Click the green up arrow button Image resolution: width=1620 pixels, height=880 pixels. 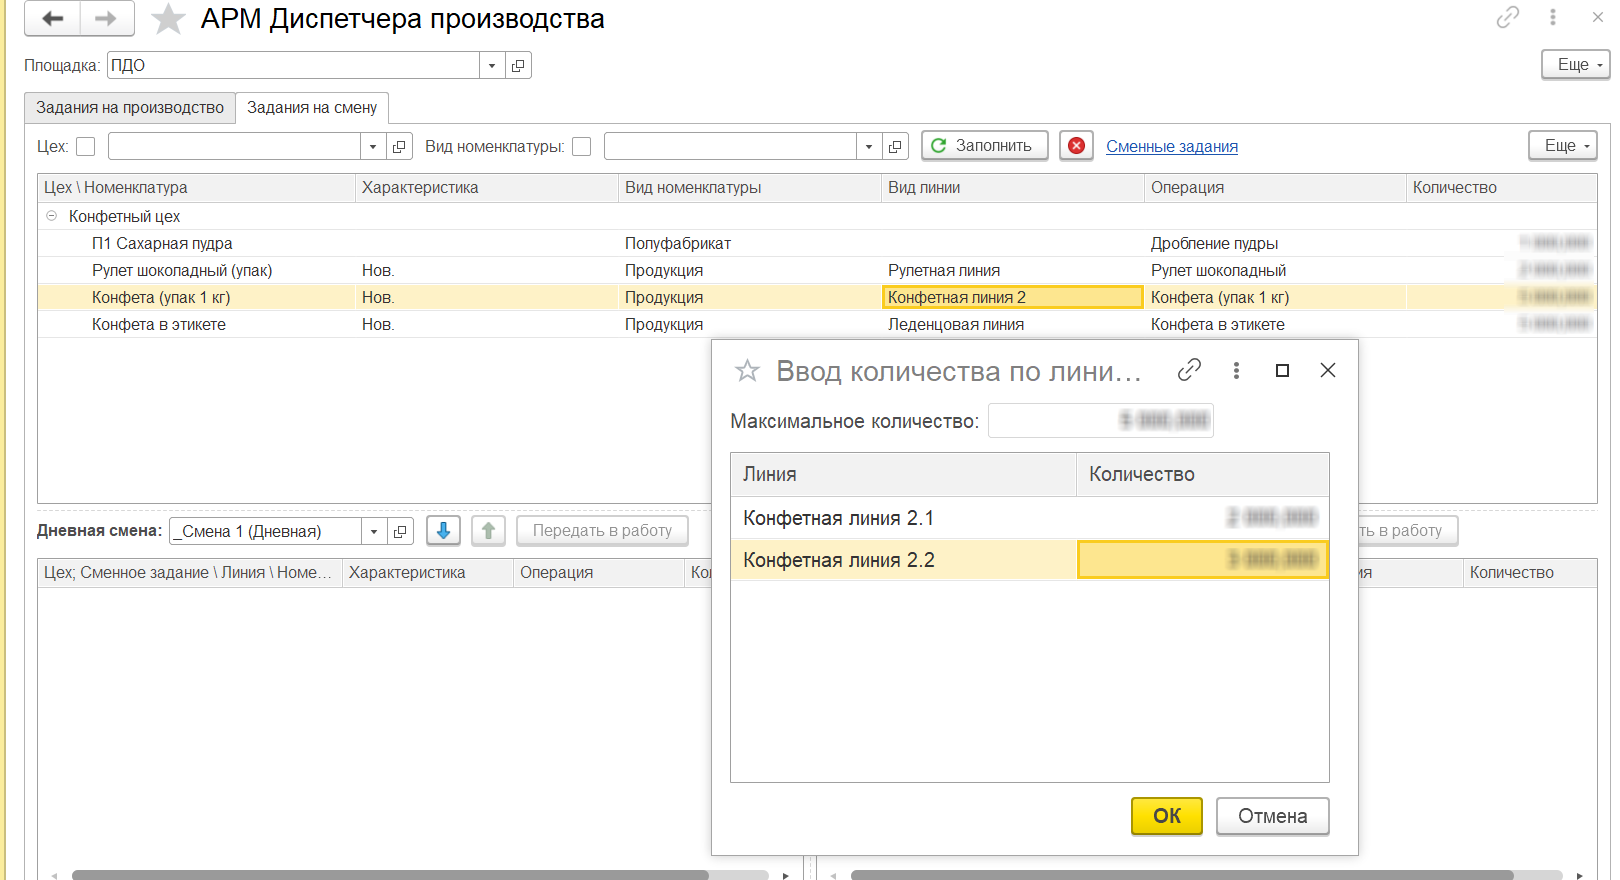pyautogui.click(x=488, y=531)
